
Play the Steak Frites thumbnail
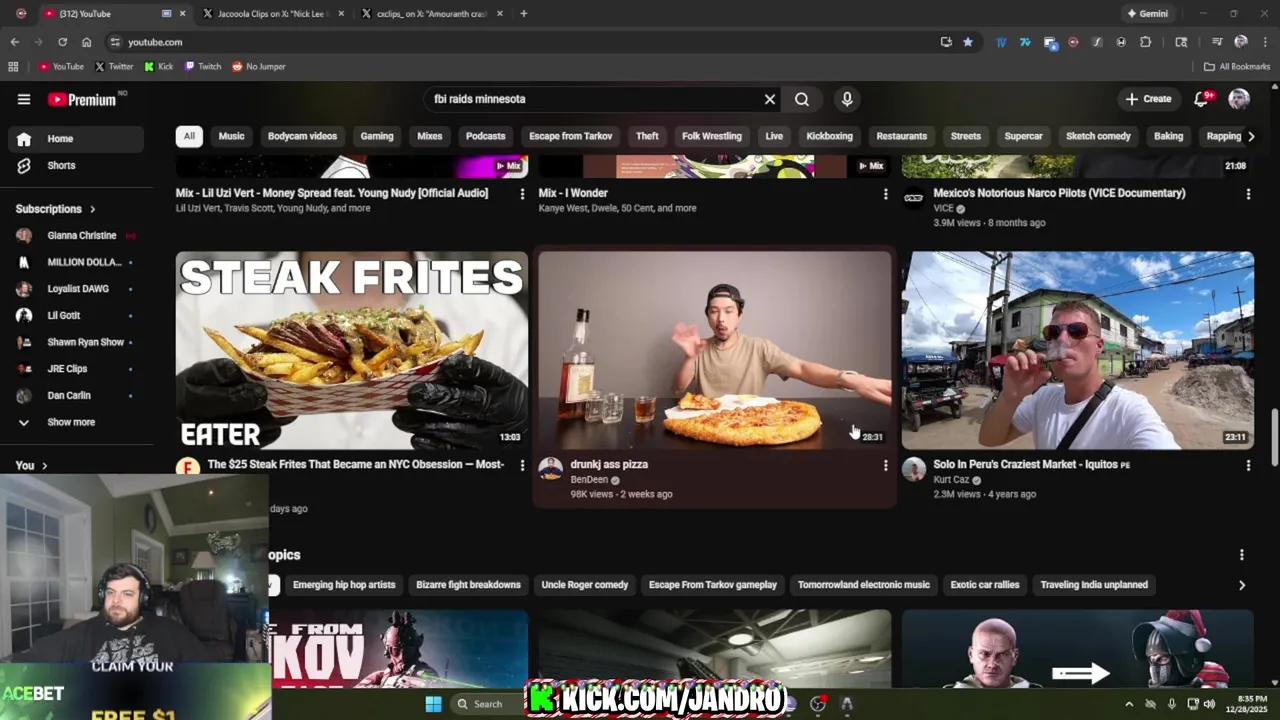pos(352,350)
